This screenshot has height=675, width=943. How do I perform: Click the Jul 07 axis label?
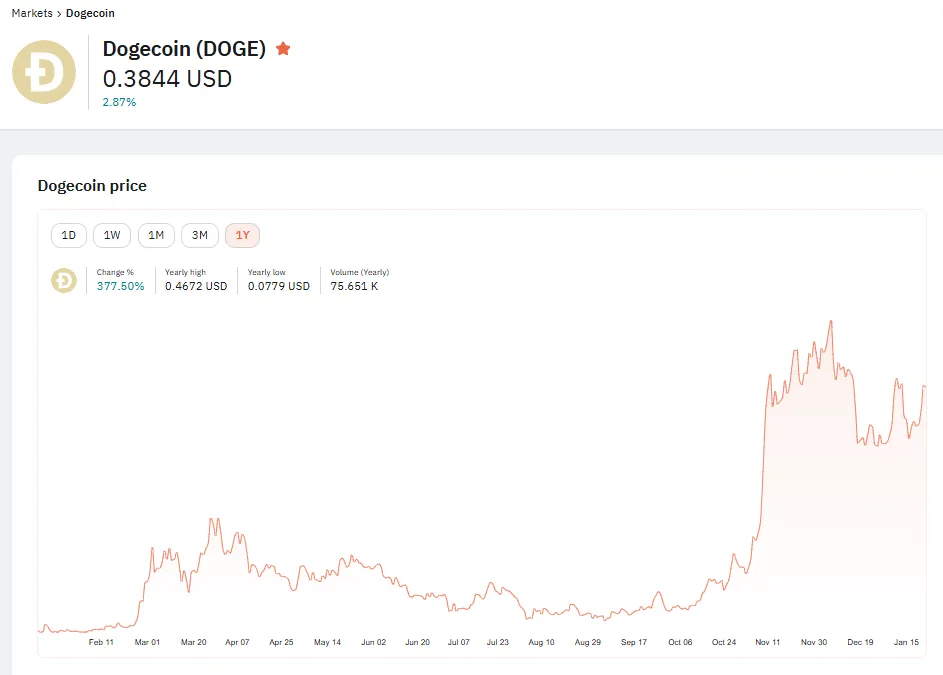[458, 643]
